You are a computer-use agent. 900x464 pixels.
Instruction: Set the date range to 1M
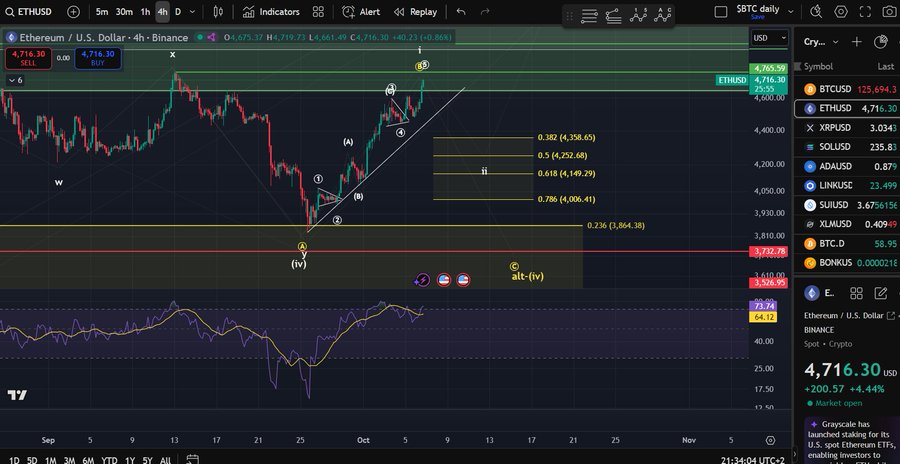pos(51,460)
